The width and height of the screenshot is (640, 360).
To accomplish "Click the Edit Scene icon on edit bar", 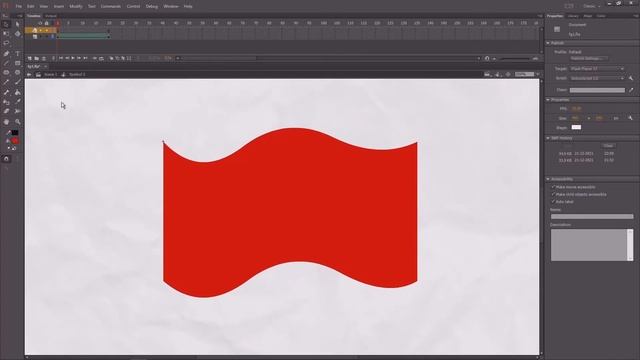I will [x=487, y=74].
